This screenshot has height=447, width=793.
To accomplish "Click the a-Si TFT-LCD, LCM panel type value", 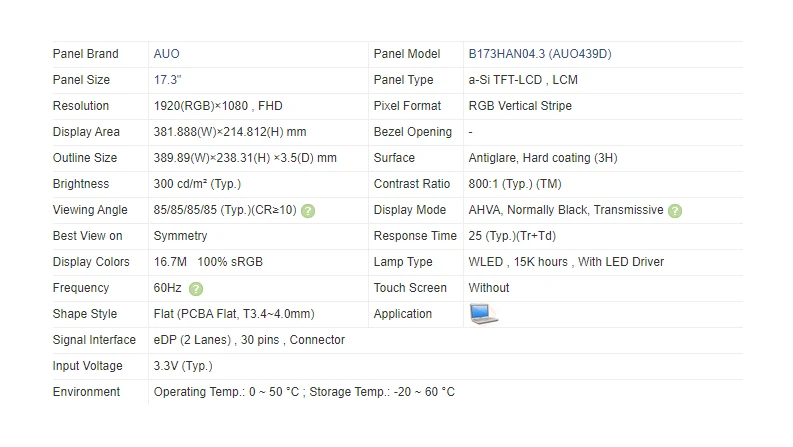I will 523,80.
